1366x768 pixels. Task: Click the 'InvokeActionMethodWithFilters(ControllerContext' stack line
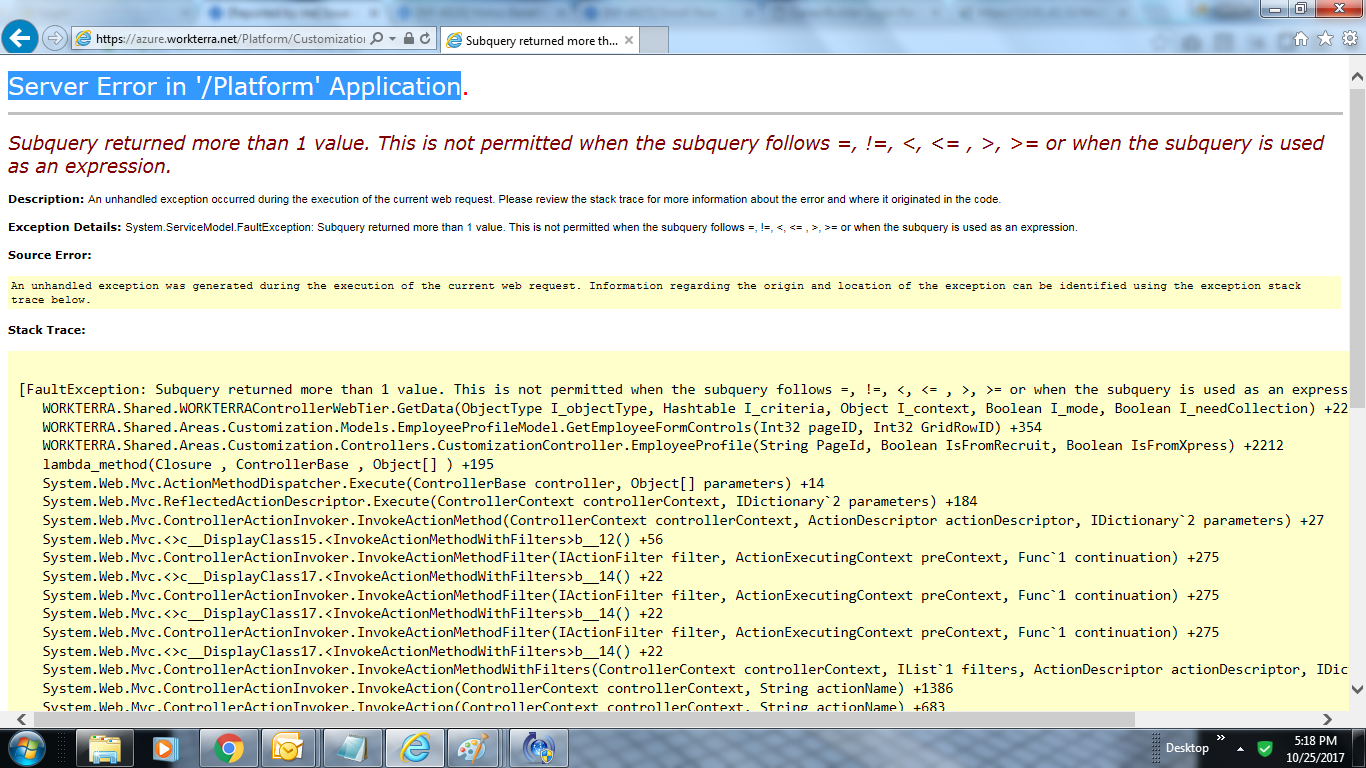pos(695,669)
